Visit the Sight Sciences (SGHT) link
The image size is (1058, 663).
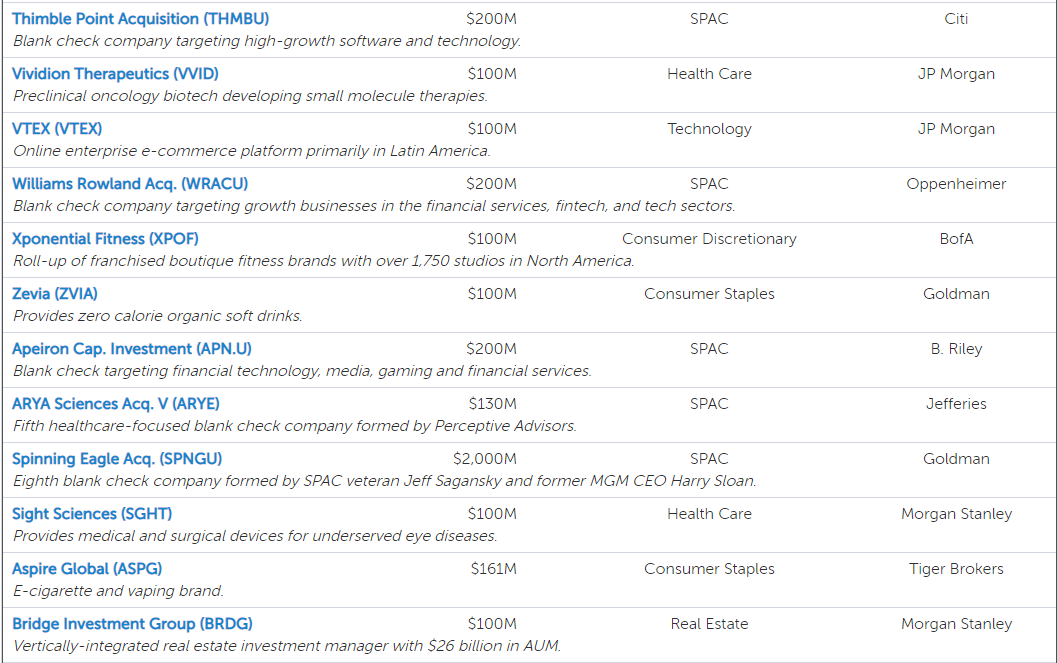pyautogui.click(x=92, y=513)
